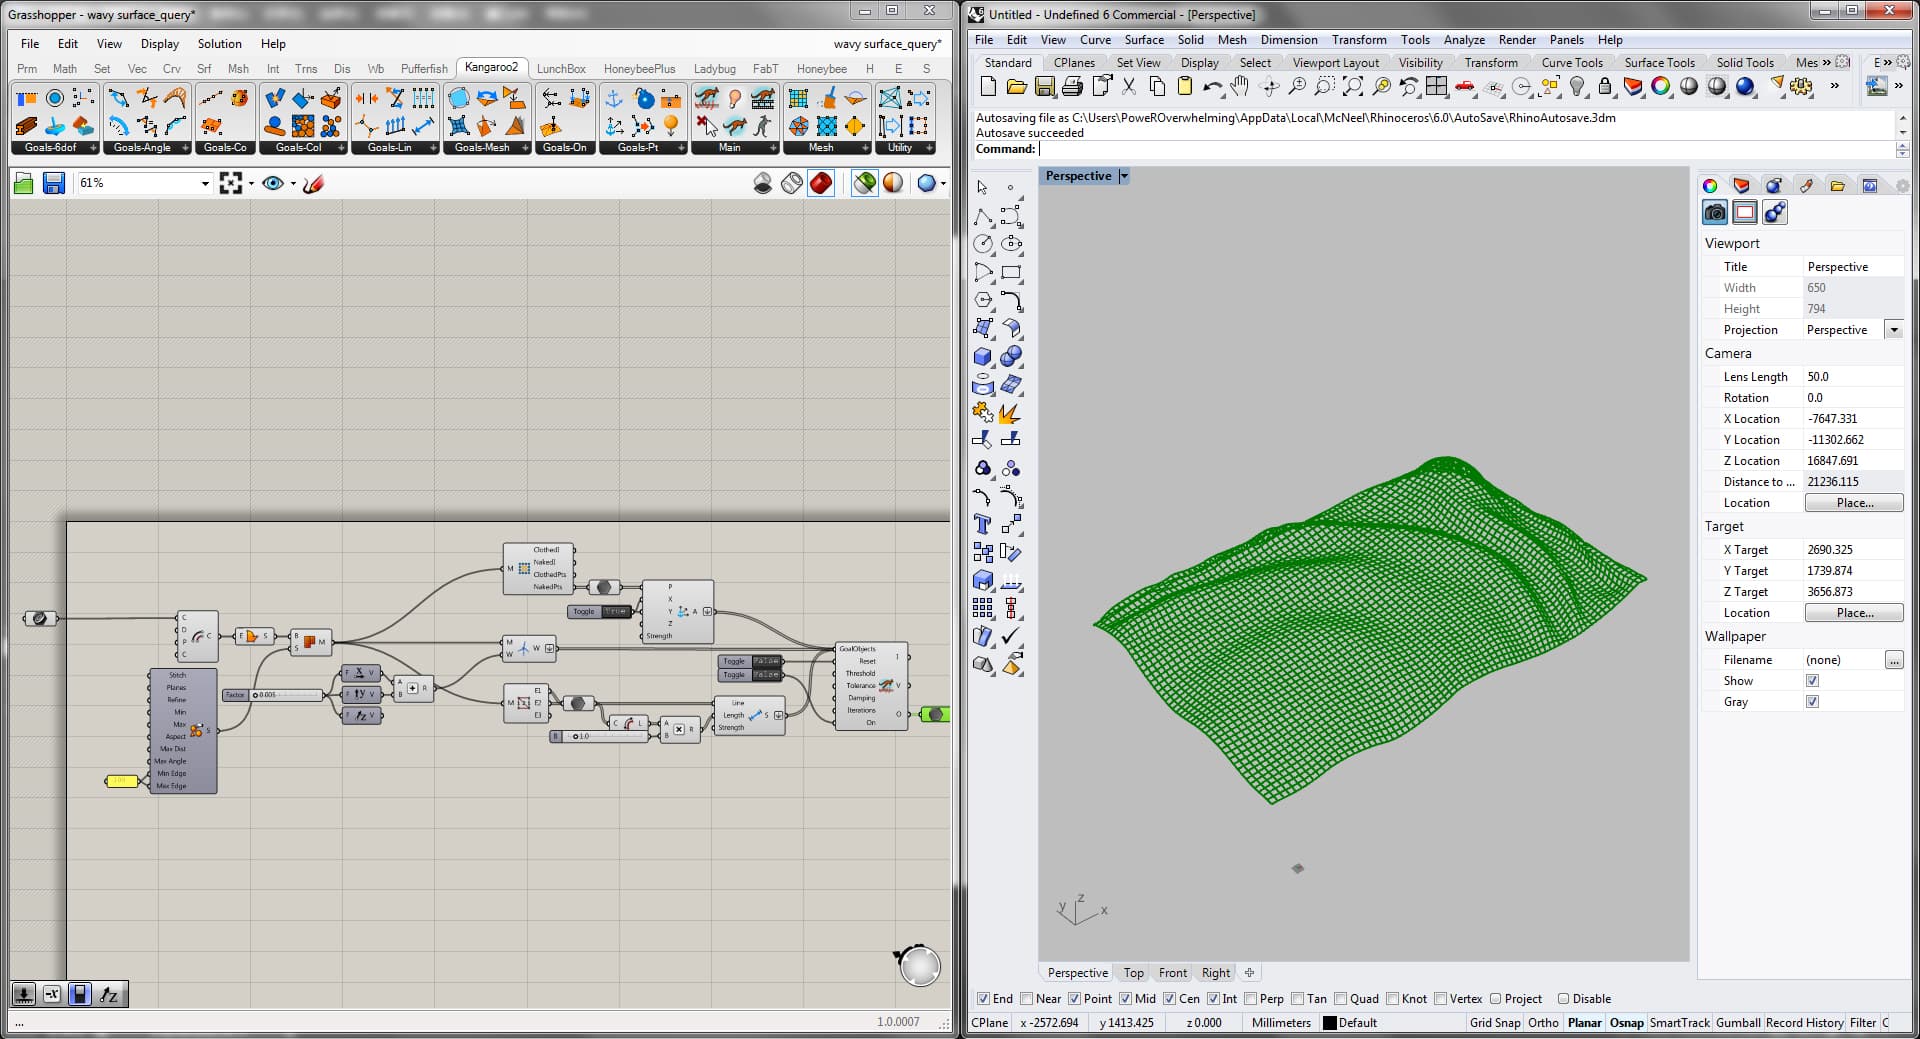Screen dimensions: 1920x1039
Task: Select the Text tool in Rhino sidebar
Action: (983, 524)
